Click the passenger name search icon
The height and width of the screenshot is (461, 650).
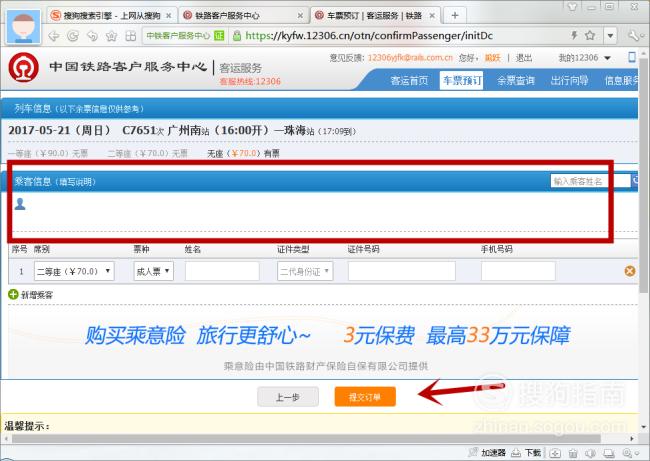[x=635, y=181]
